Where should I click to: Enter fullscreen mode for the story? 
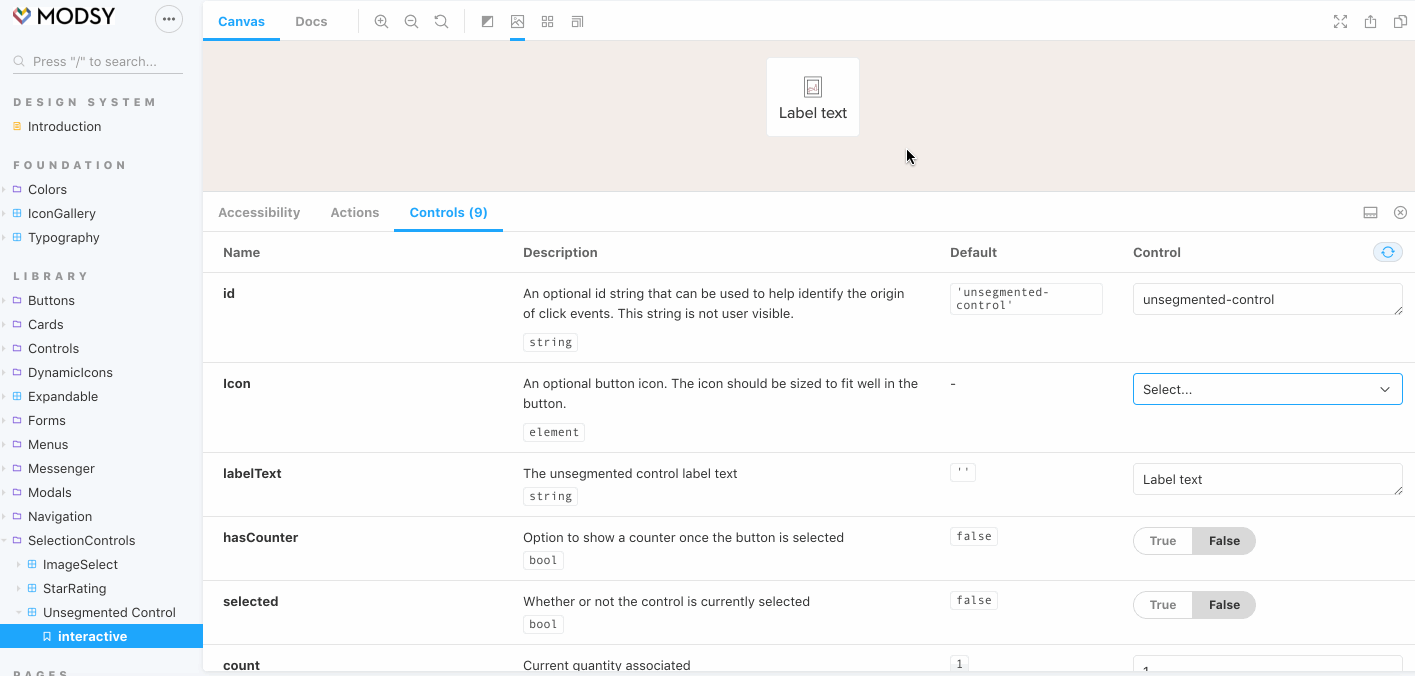(1340, 21)
